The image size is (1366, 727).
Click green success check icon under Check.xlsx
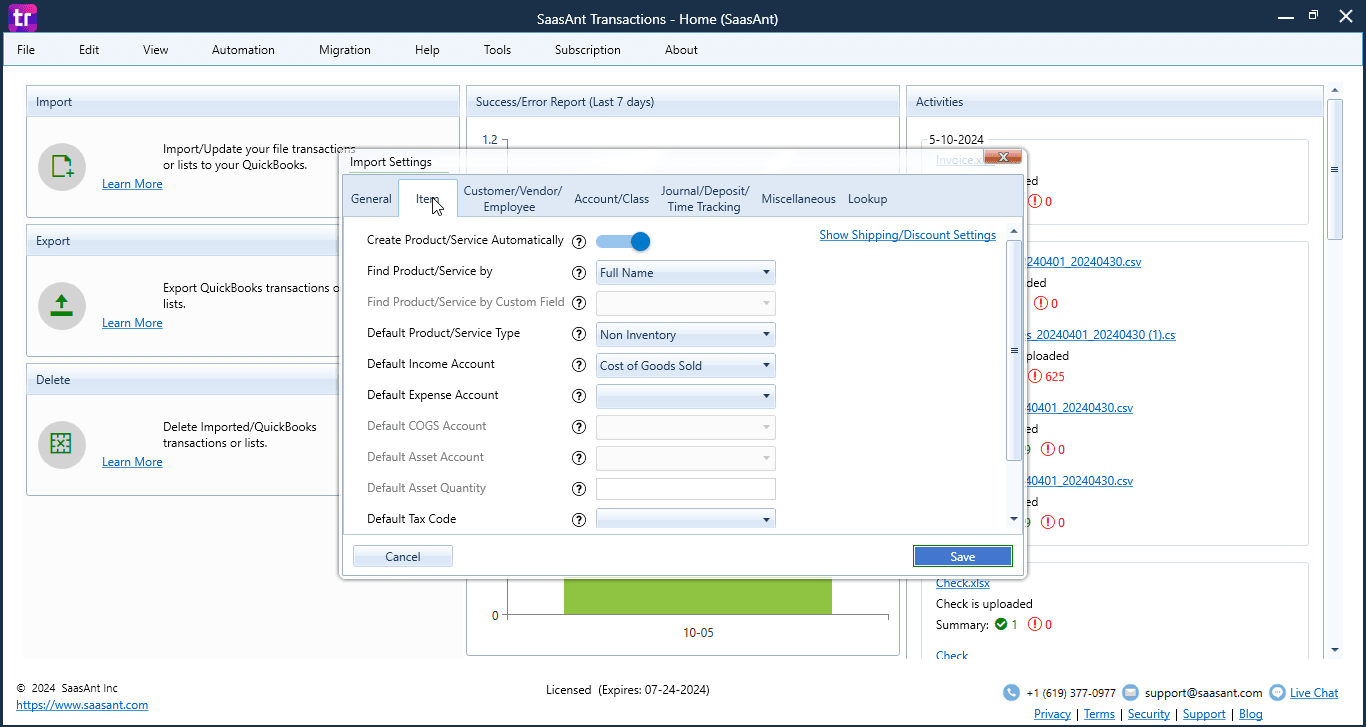click(1001, 625)
